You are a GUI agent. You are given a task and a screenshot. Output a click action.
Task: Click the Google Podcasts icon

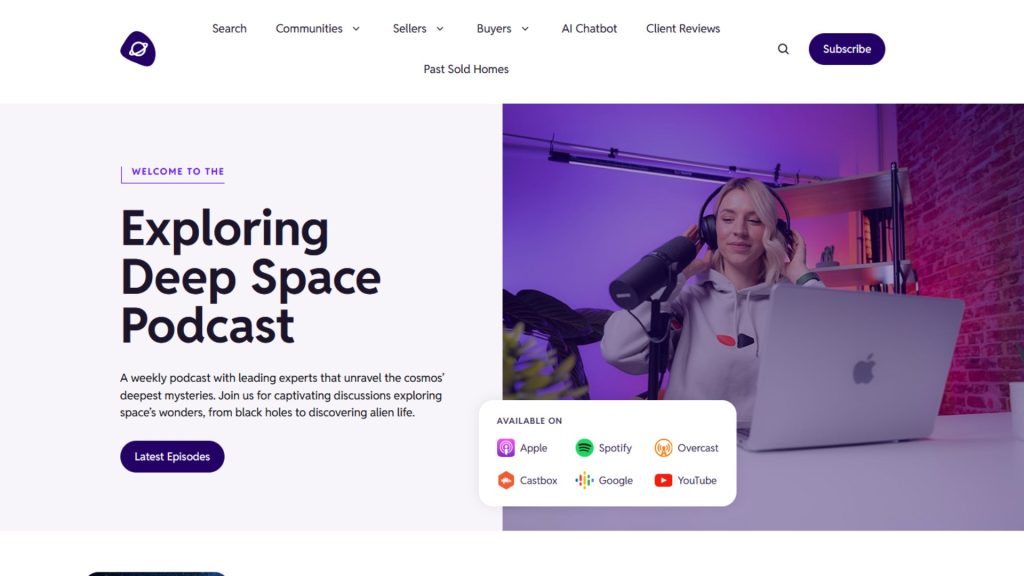tap(584, 480)
